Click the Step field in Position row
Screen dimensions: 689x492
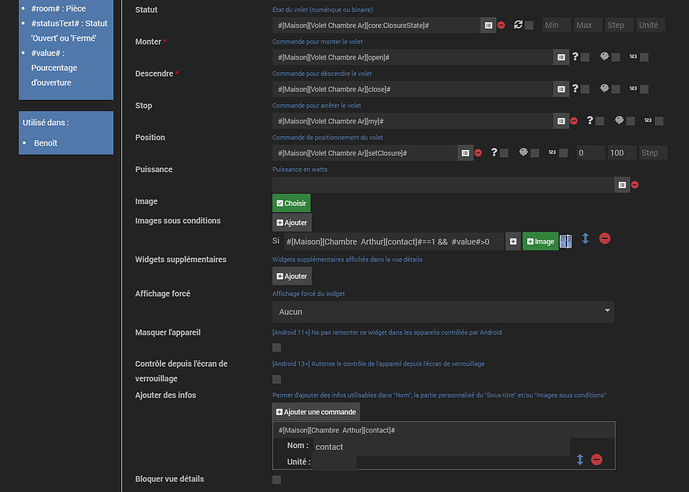pos(653,153)
